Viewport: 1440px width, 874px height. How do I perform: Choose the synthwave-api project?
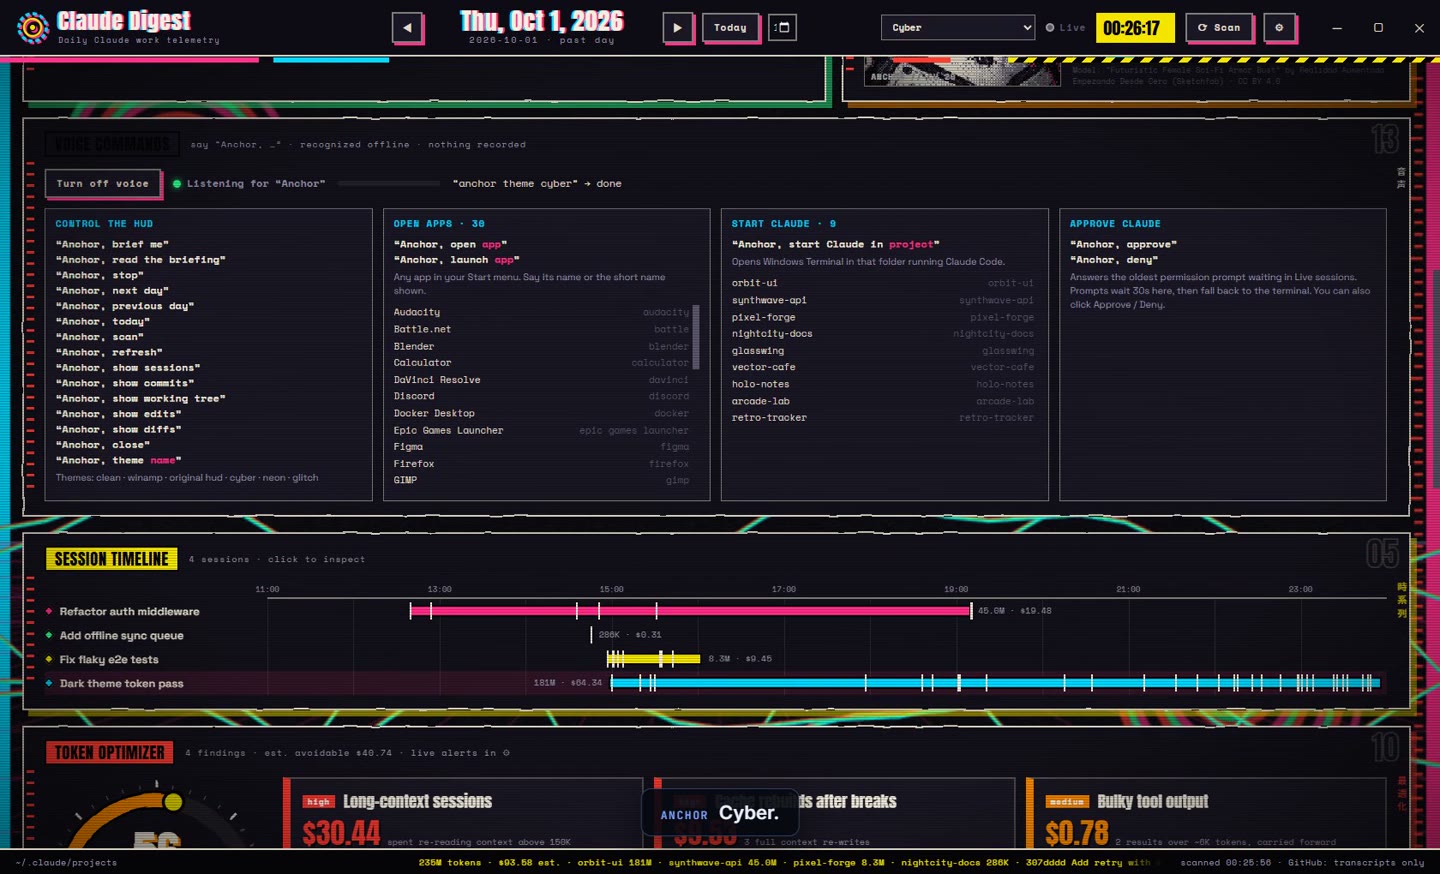coord(883,300)
